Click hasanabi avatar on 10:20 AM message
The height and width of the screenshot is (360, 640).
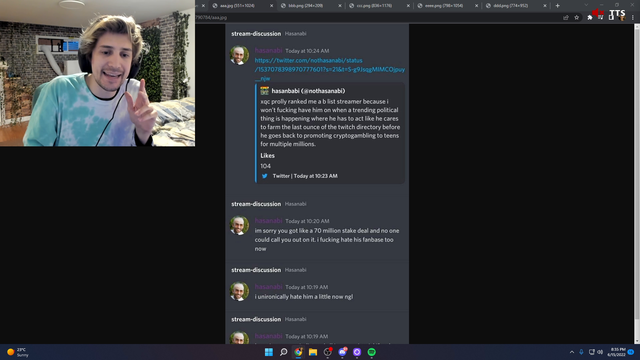239,225
